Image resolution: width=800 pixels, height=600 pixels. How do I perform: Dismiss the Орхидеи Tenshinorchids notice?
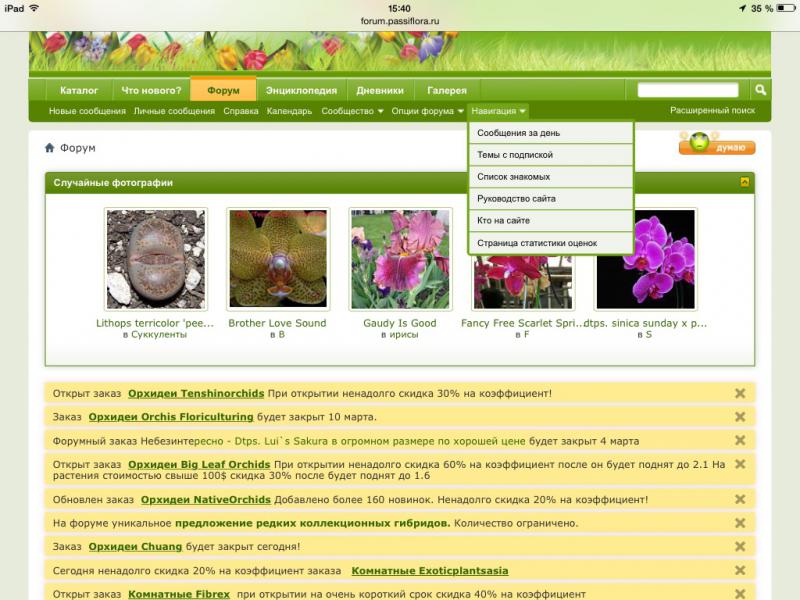(740, 393)
